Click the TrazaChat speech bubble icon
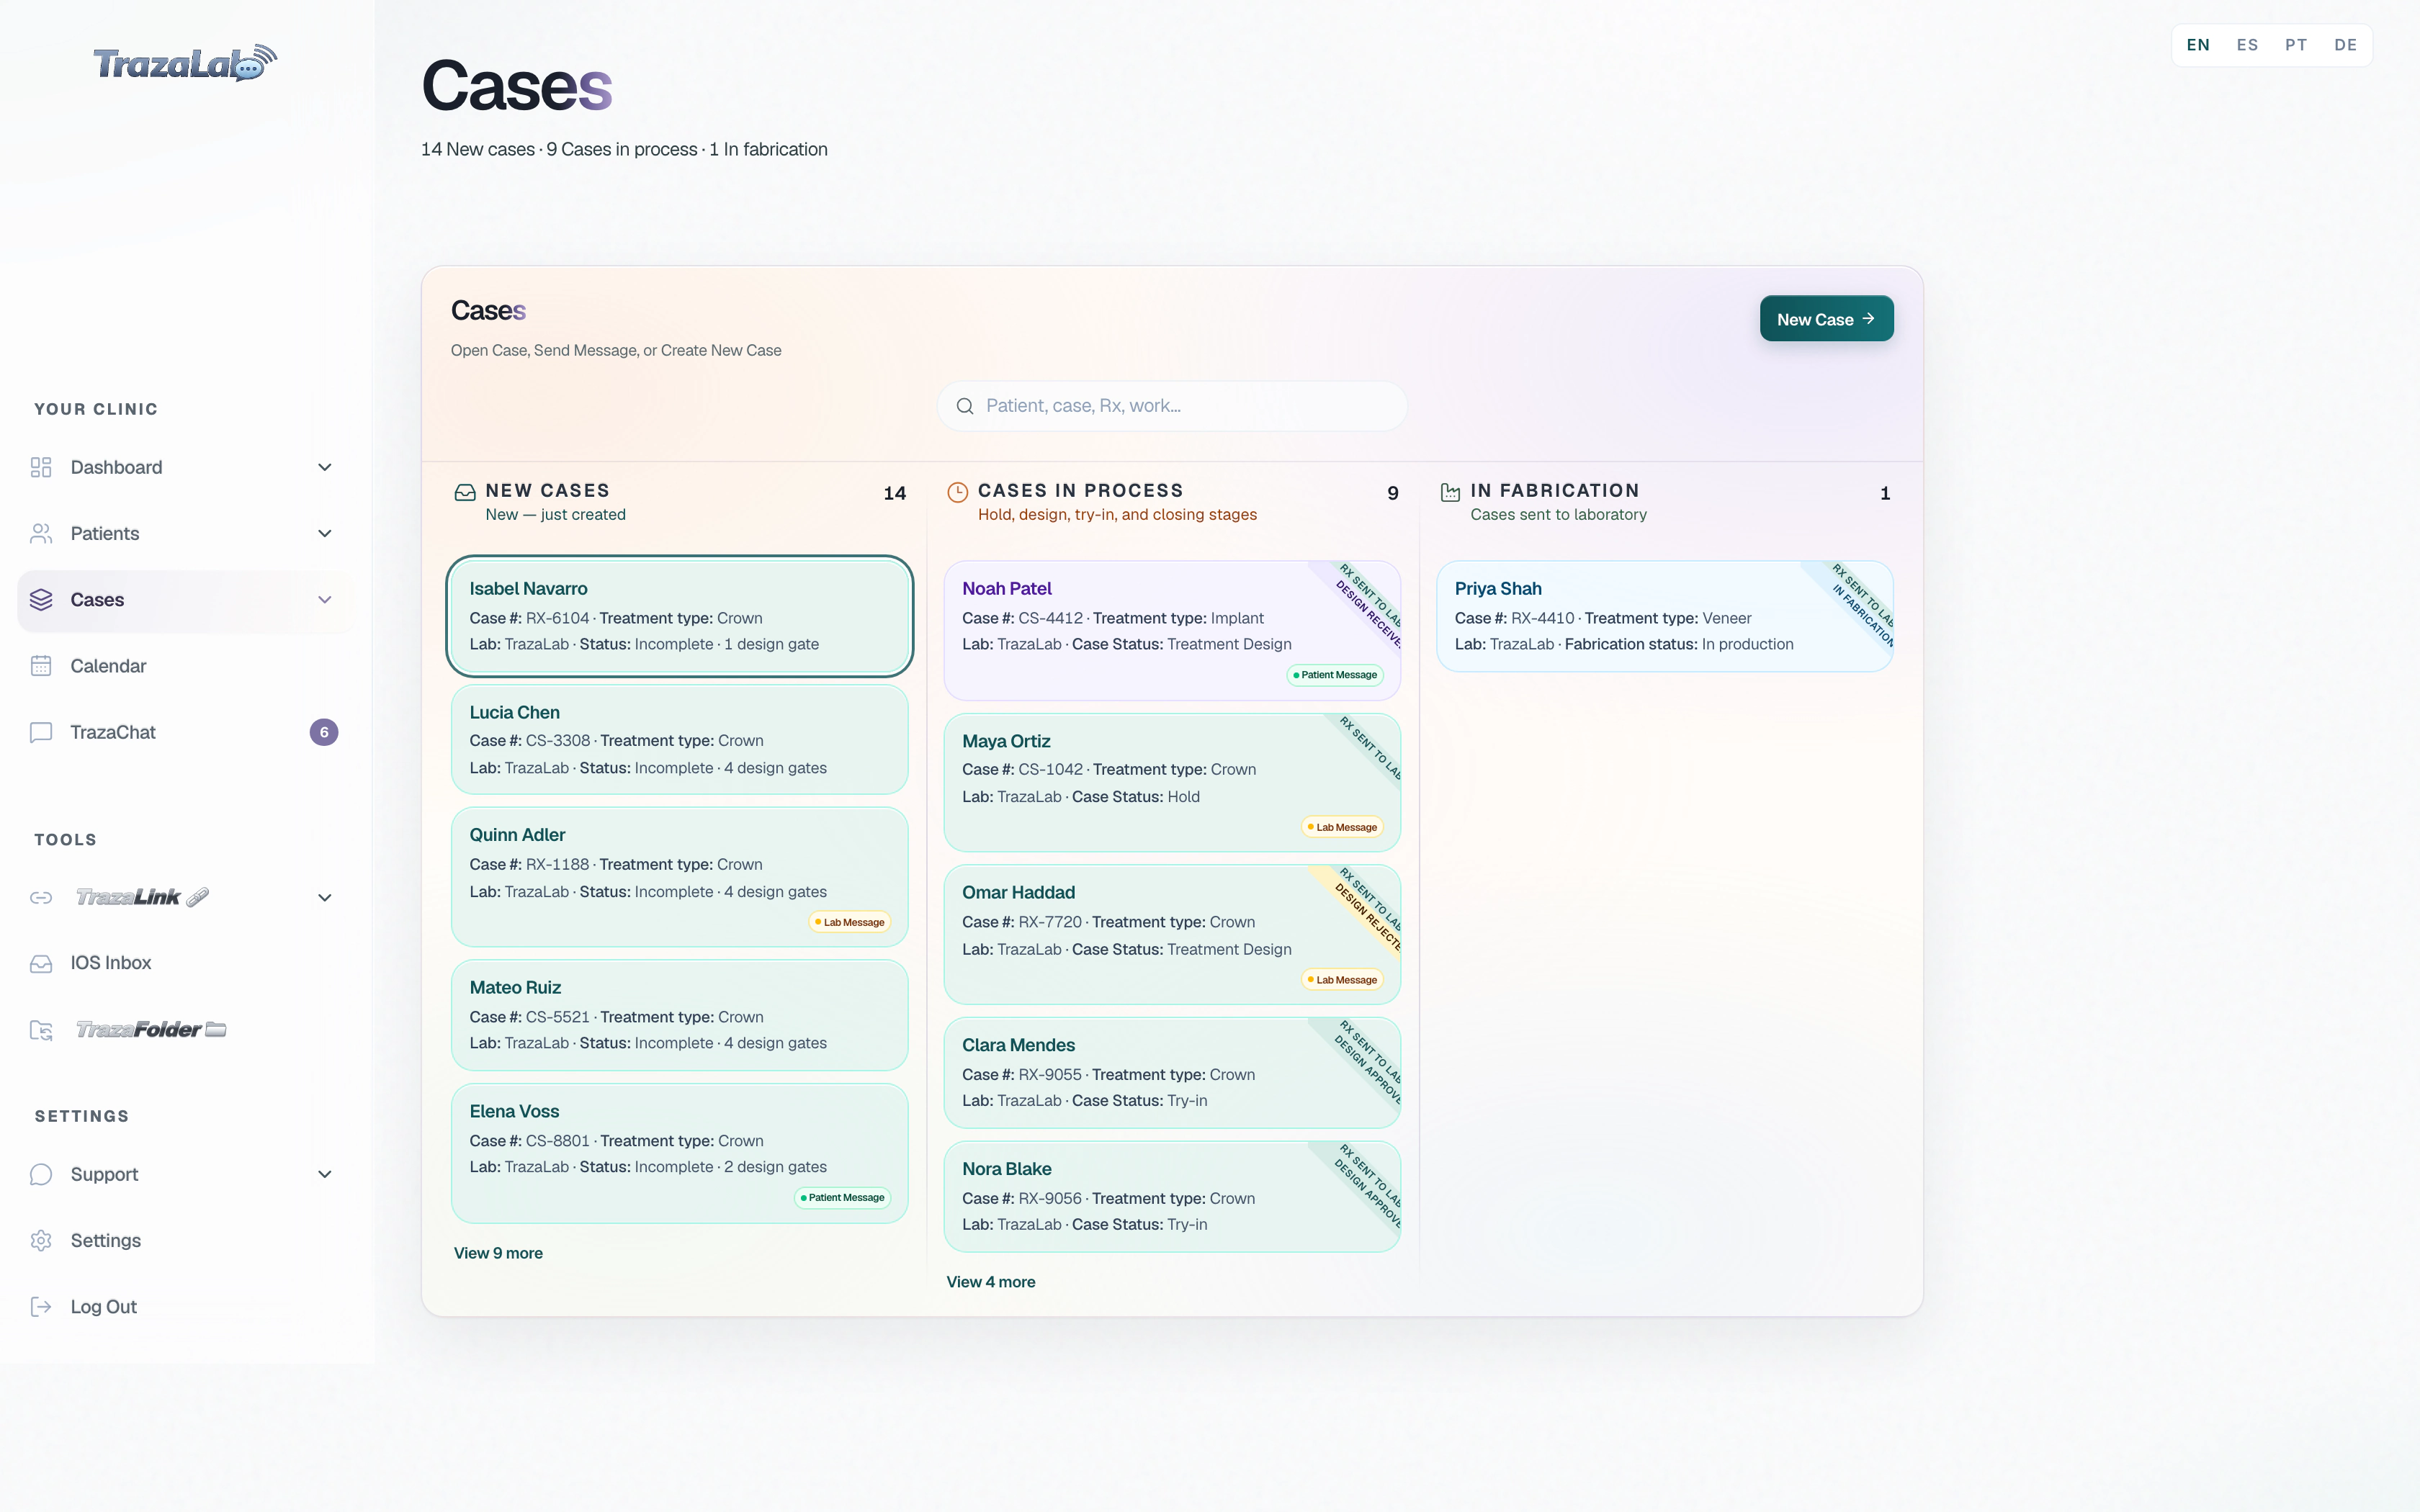The height and width of the screenshot is (1512, 2420). 41,732
